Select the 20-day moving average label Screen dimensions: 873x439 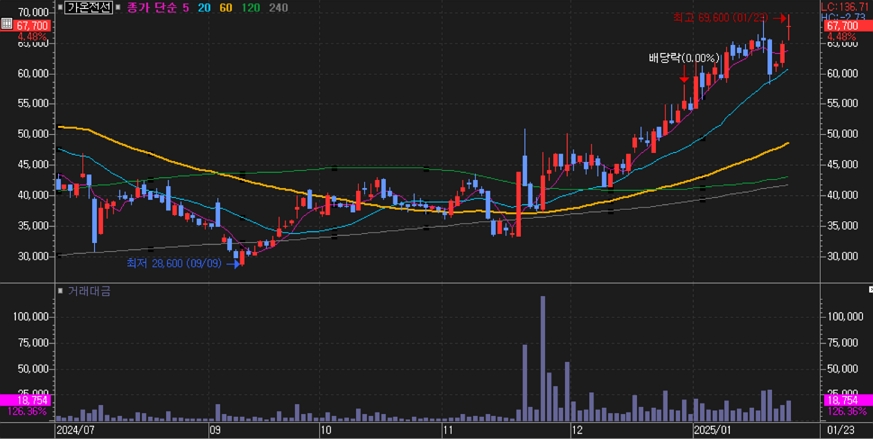click(x=204, y=8)
